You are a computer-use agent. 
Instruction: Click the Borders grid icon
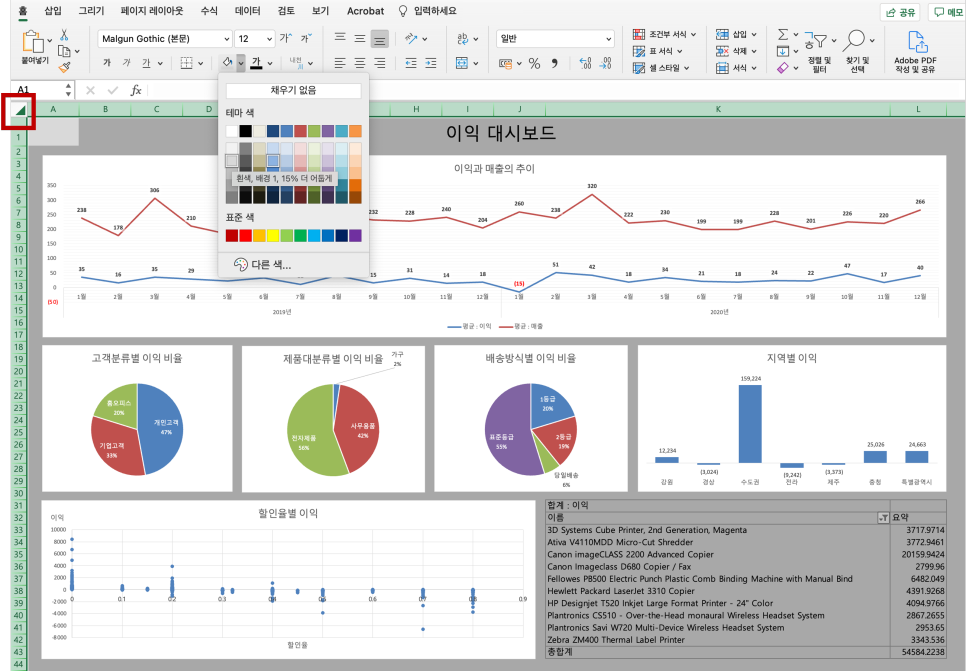click(x=186, y=62)
